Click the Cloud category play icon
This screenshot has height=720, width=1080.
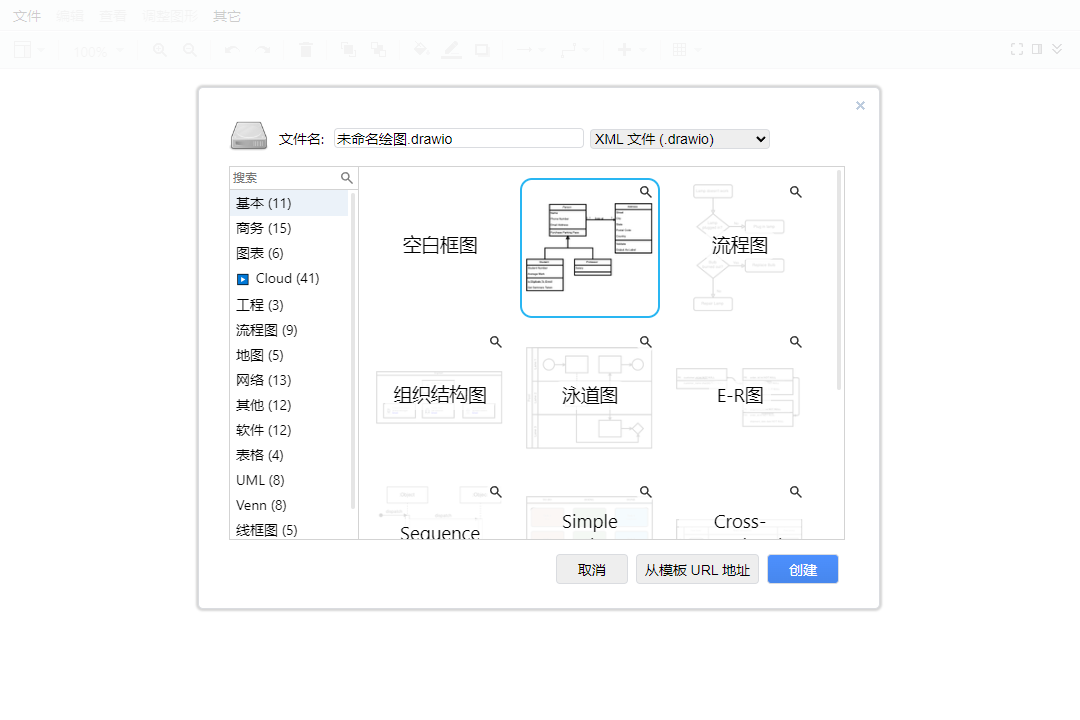[242, 279]
